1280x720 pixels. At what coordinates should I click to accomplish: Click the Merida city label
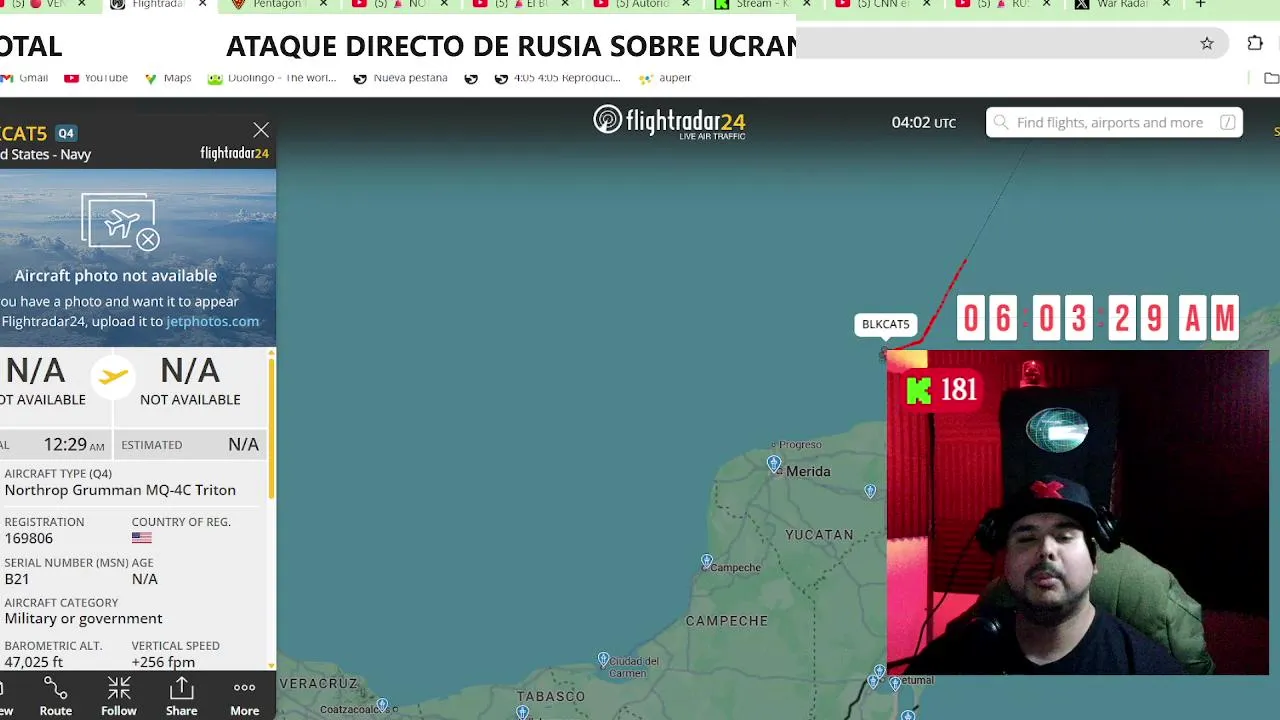tap(808, 471)
